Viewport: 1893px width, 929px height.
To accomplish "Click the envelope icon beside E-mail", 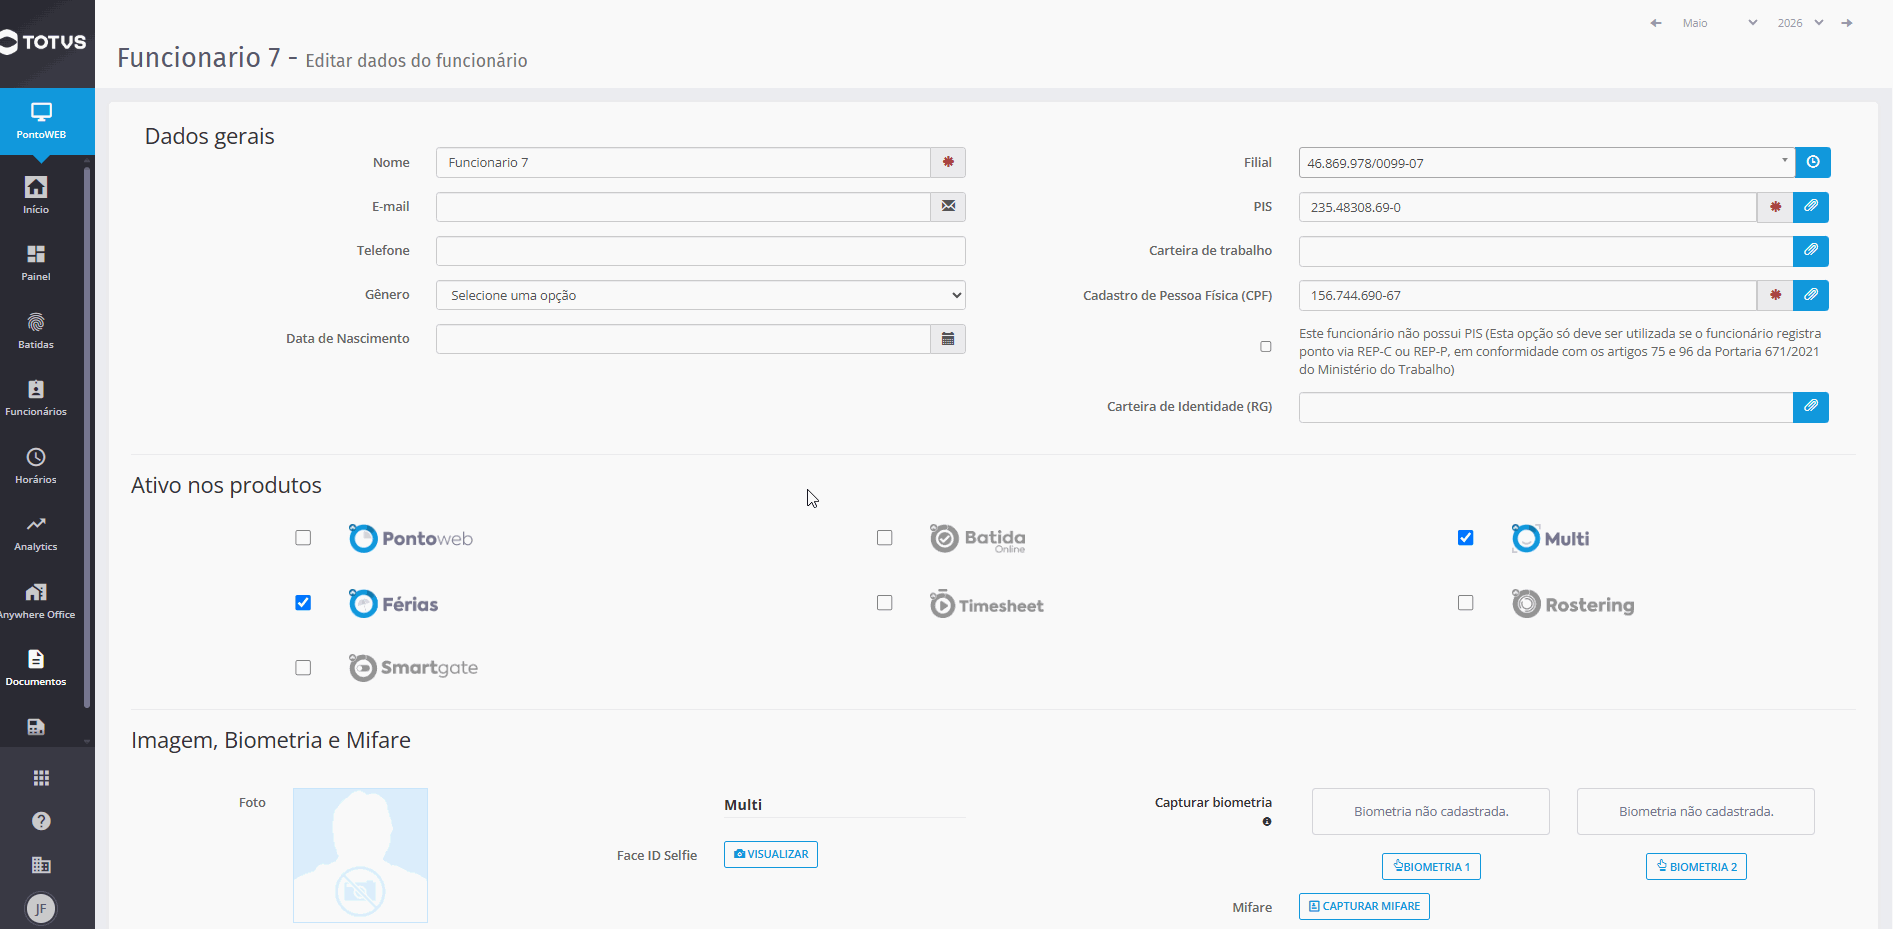I will coord(948,207).
